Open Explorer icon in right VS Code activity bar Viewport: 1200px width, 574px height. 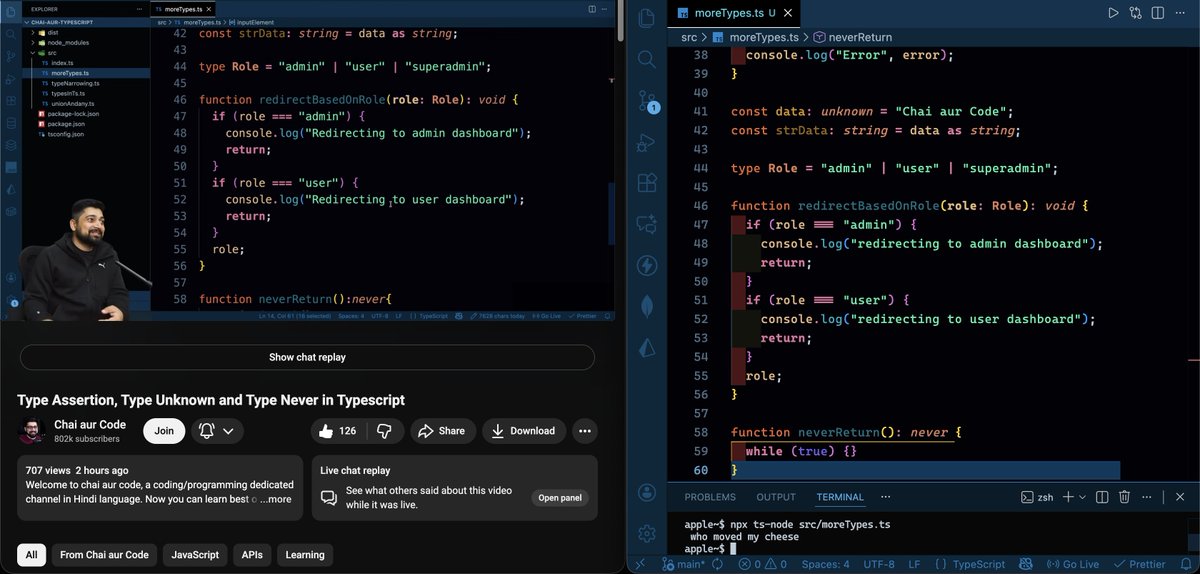[647, 18]
